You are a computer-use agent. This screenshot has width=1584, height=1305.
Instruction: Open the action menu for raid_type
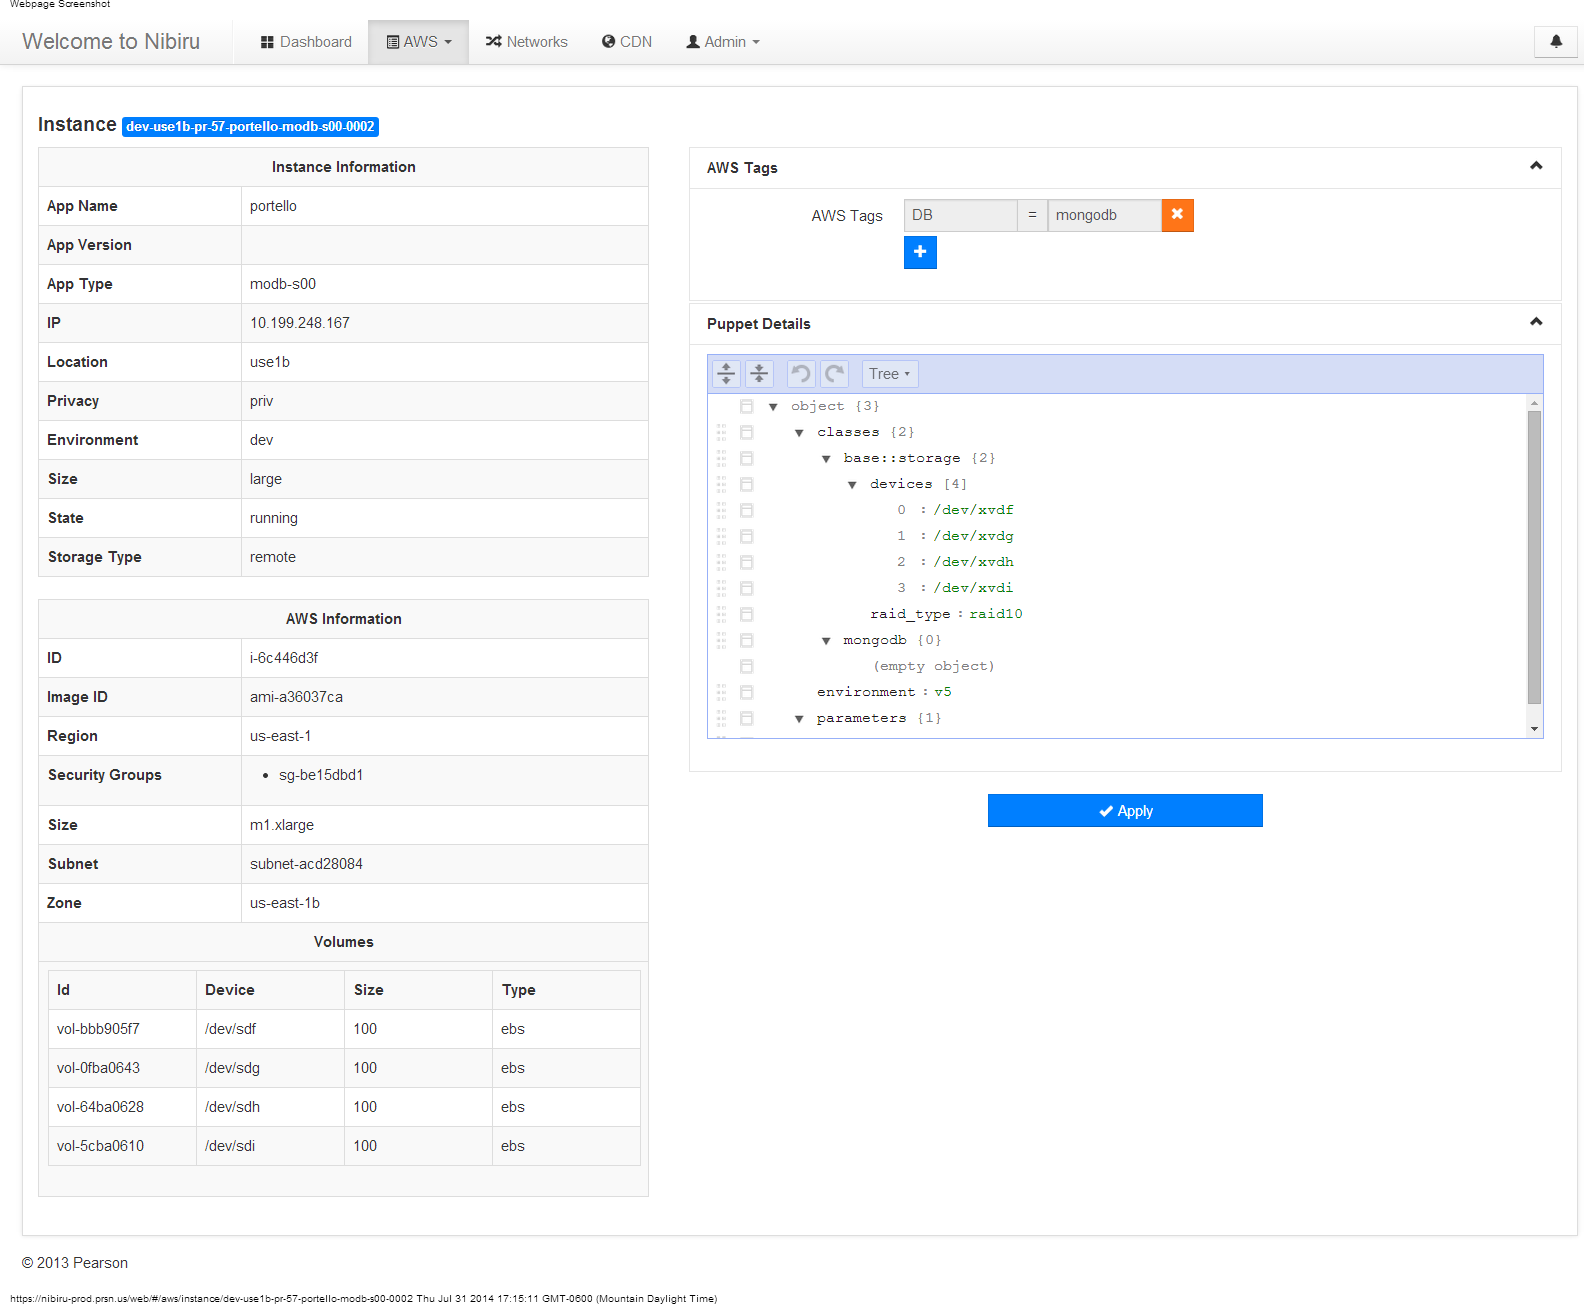tap(746, 614)
